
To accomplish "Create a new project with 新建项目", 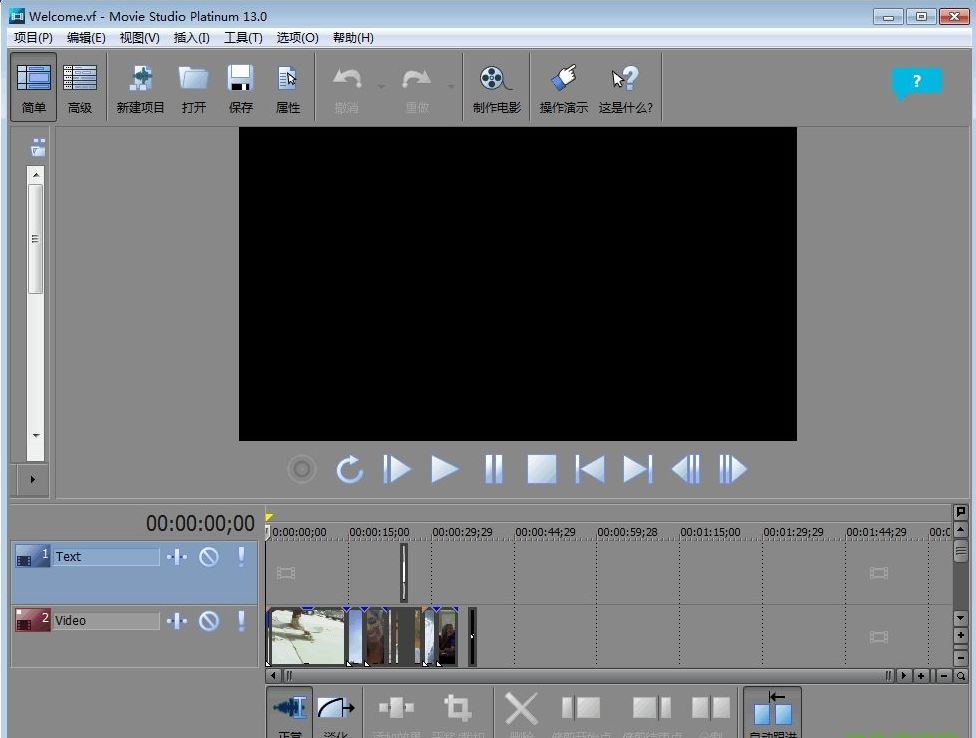I will coord(140,88).
